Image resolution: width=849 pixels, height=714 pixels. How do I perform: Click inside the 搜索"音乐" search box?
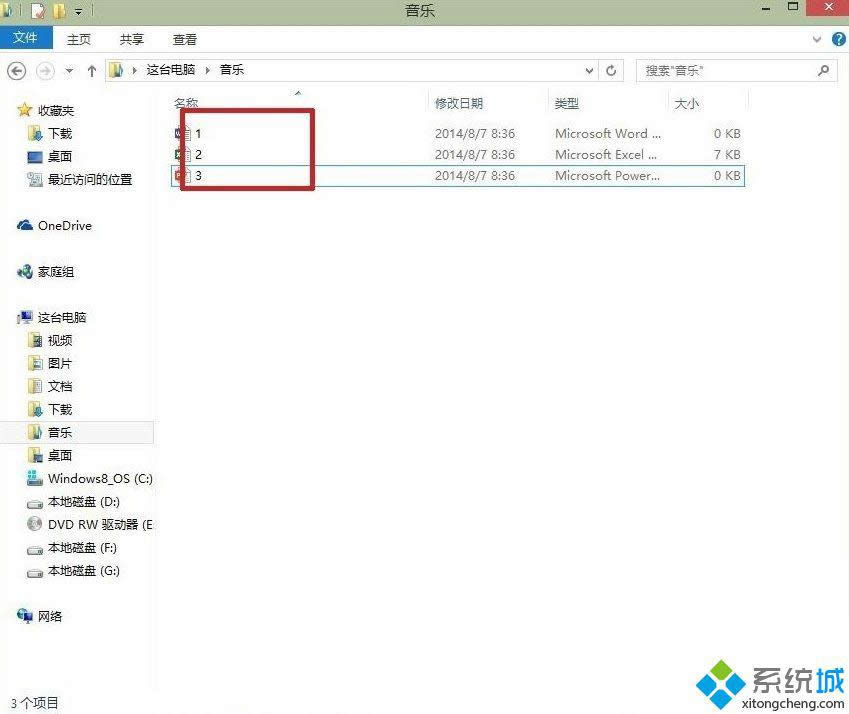[x=730, y=70]
